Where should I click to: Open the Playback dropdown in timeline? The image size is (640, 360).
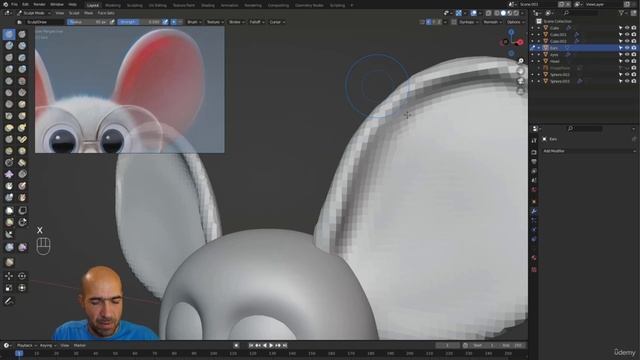[26, 346]
